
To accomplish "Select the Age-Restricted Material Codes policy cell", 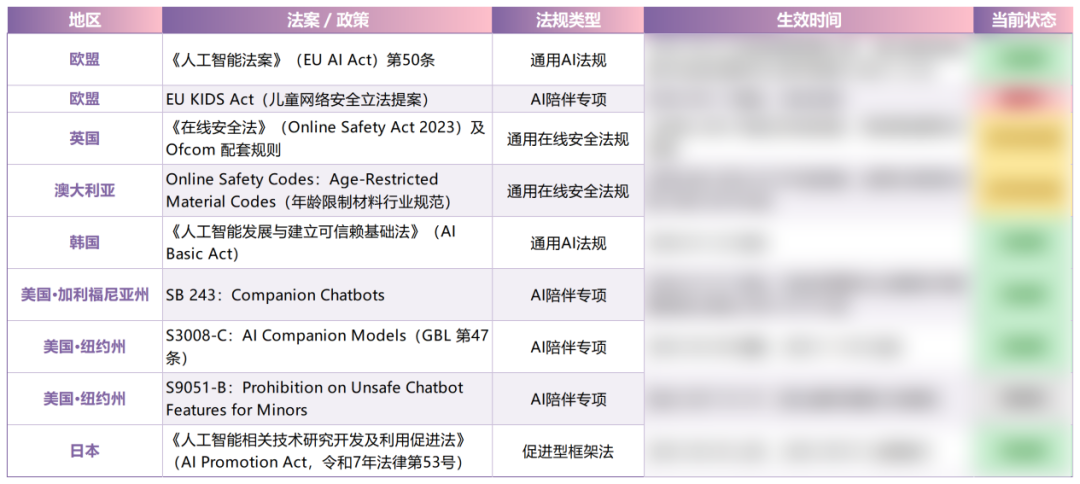I will click(x=327, y=191).
